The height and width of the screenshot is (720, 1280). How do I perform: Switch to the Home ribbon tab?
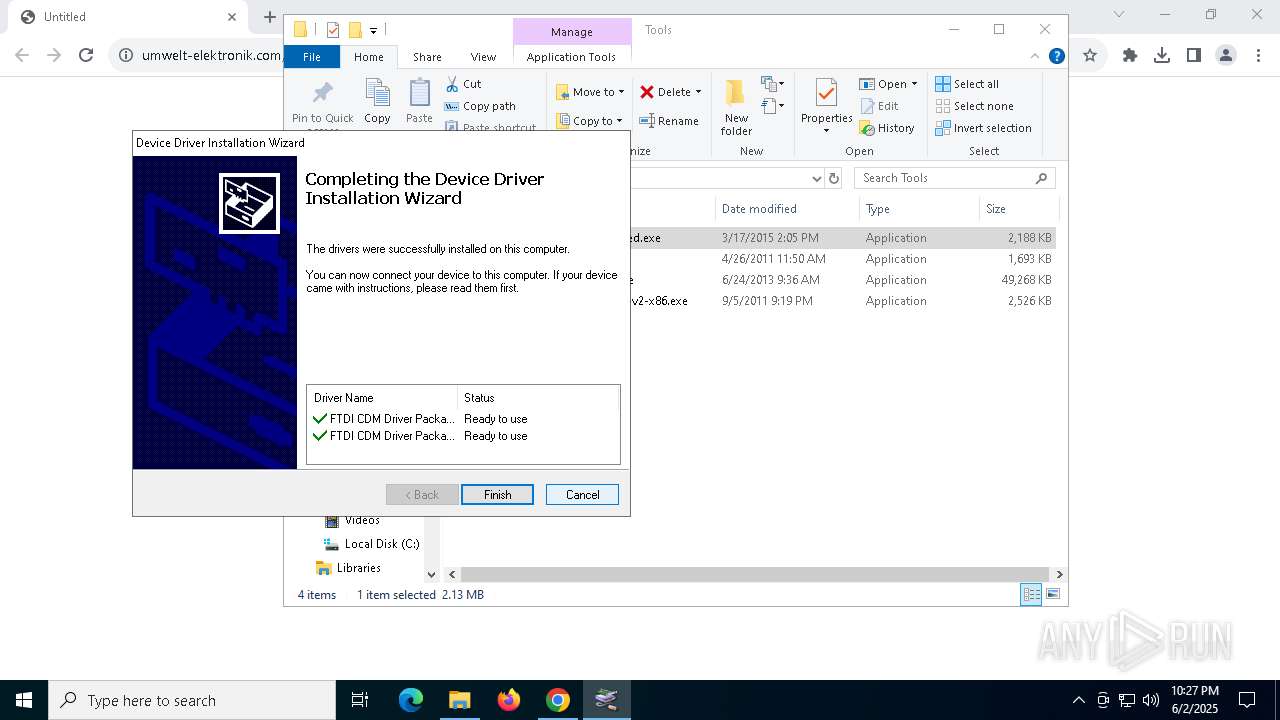tap(368, 57)
